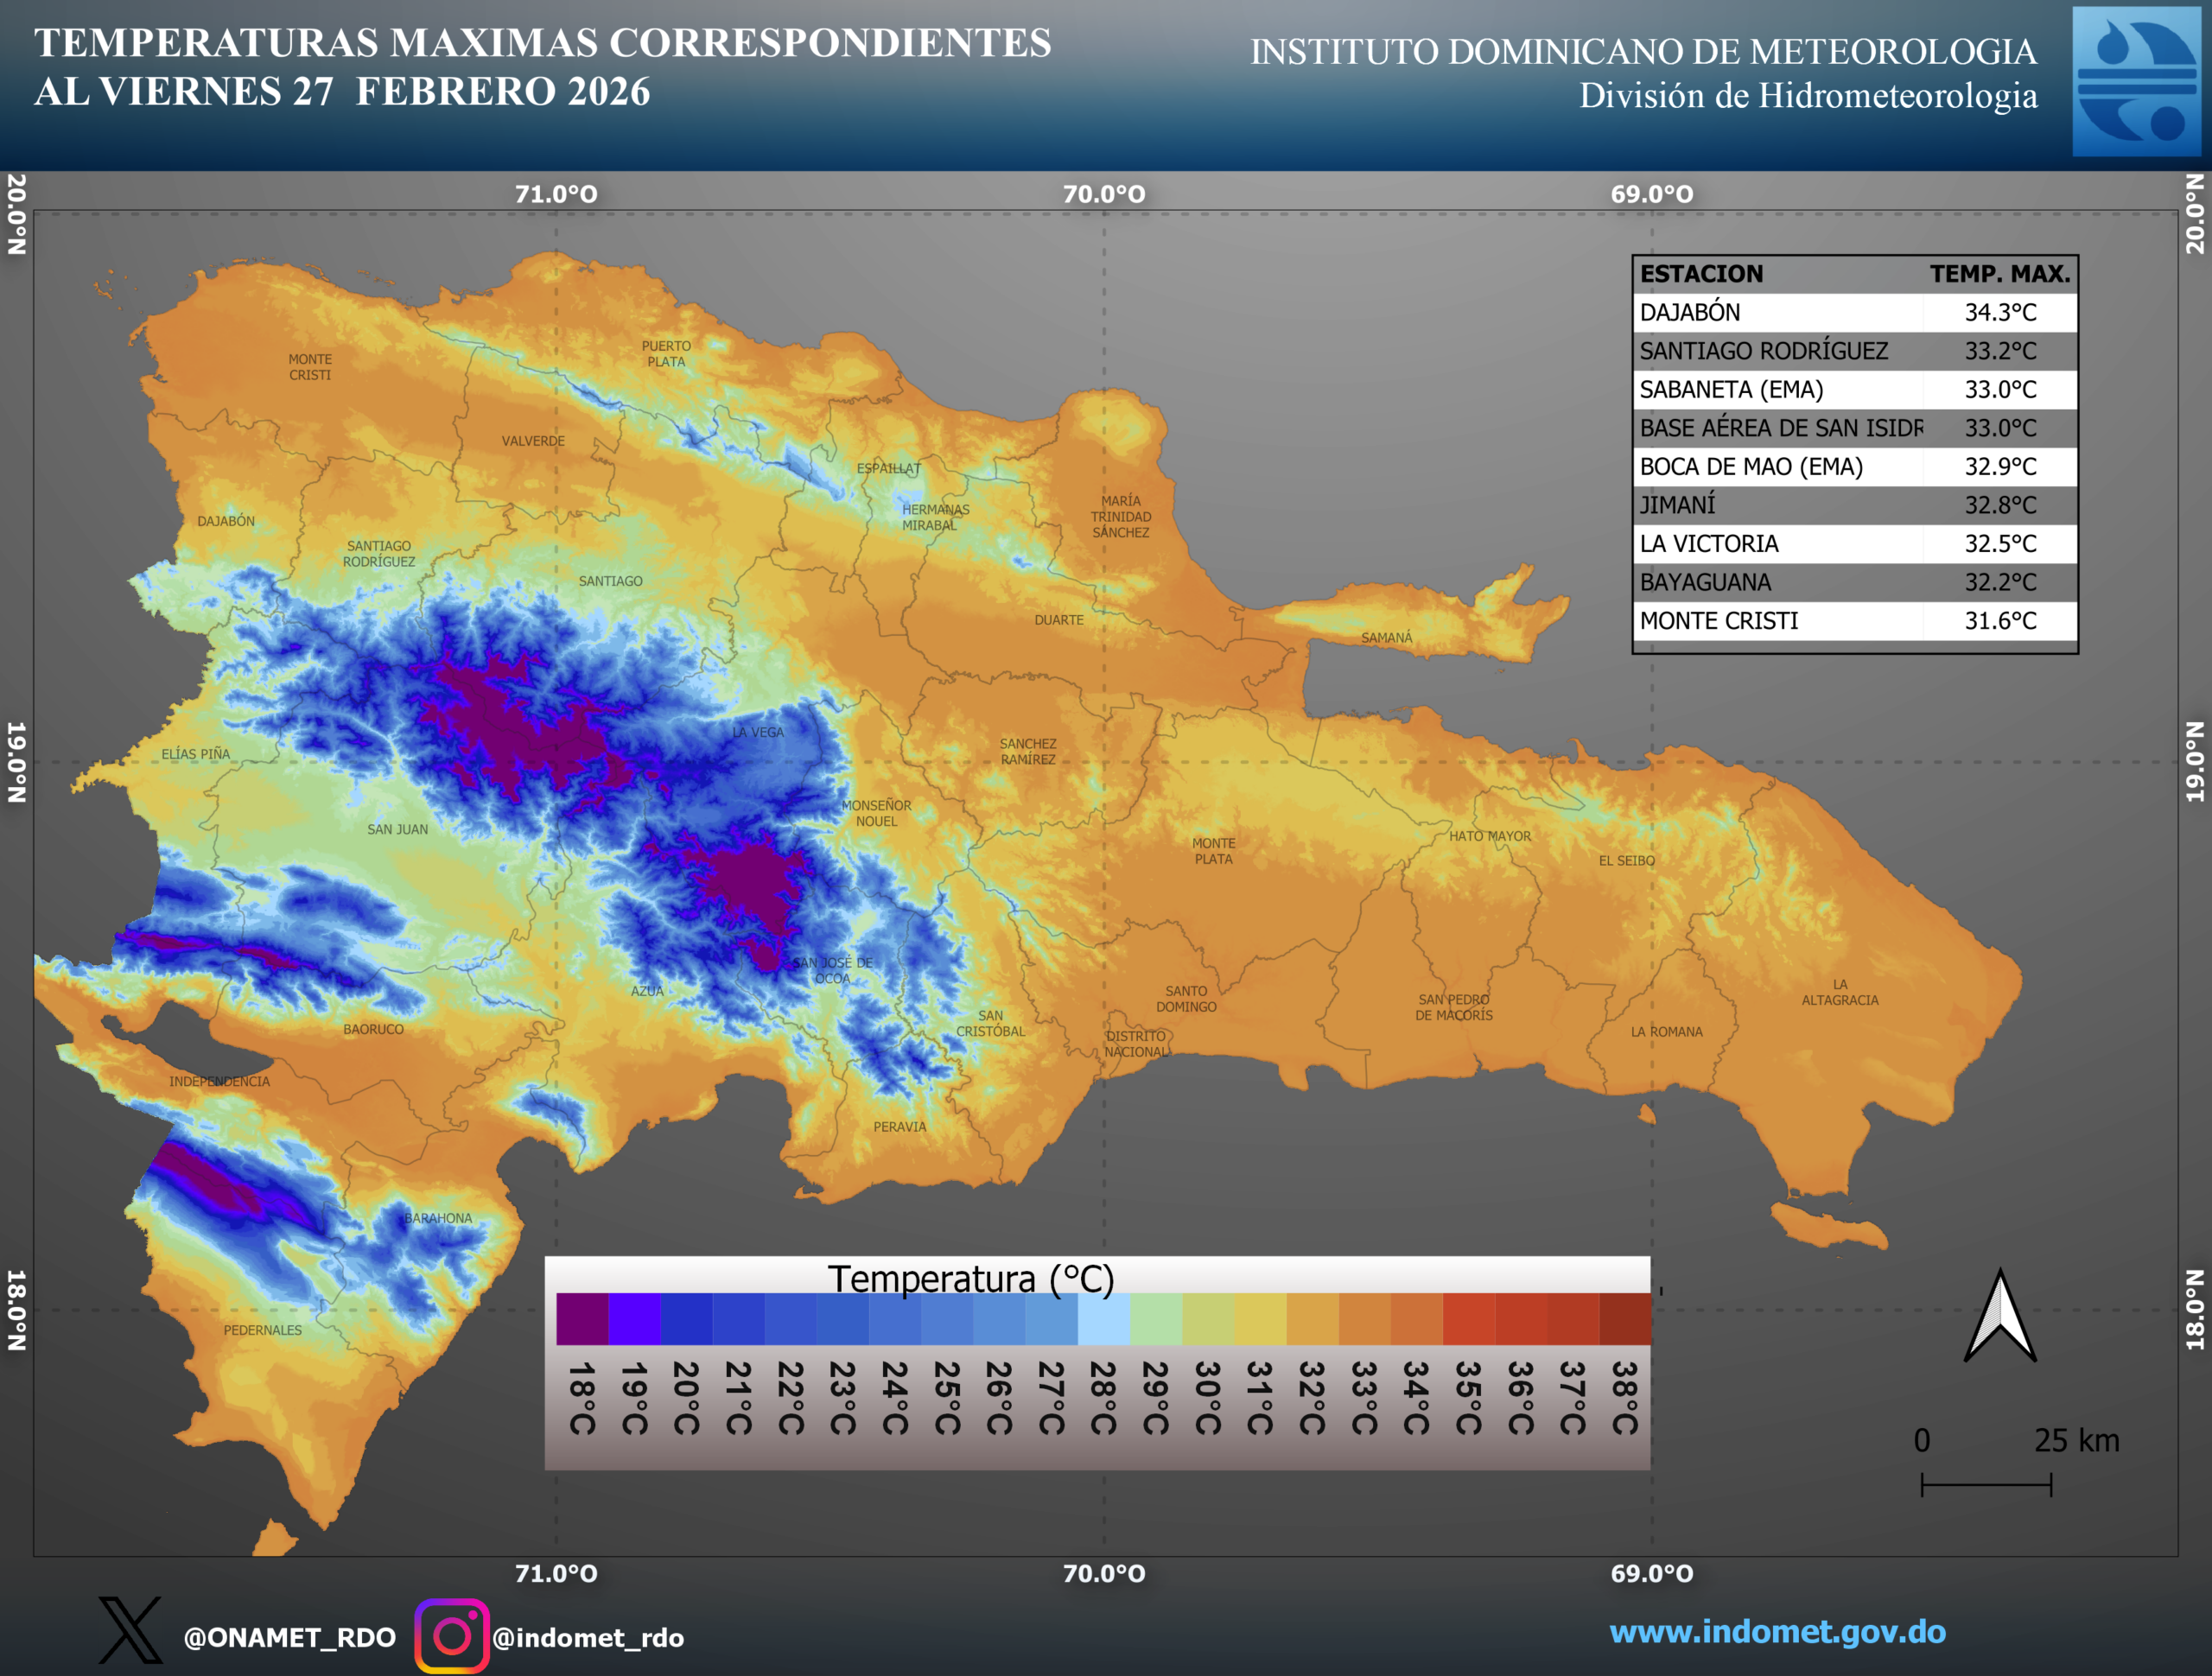The image size is (2212, 1676).
Task: Click the LA ALTAGRACIA province label
Action: point(1840,992)
